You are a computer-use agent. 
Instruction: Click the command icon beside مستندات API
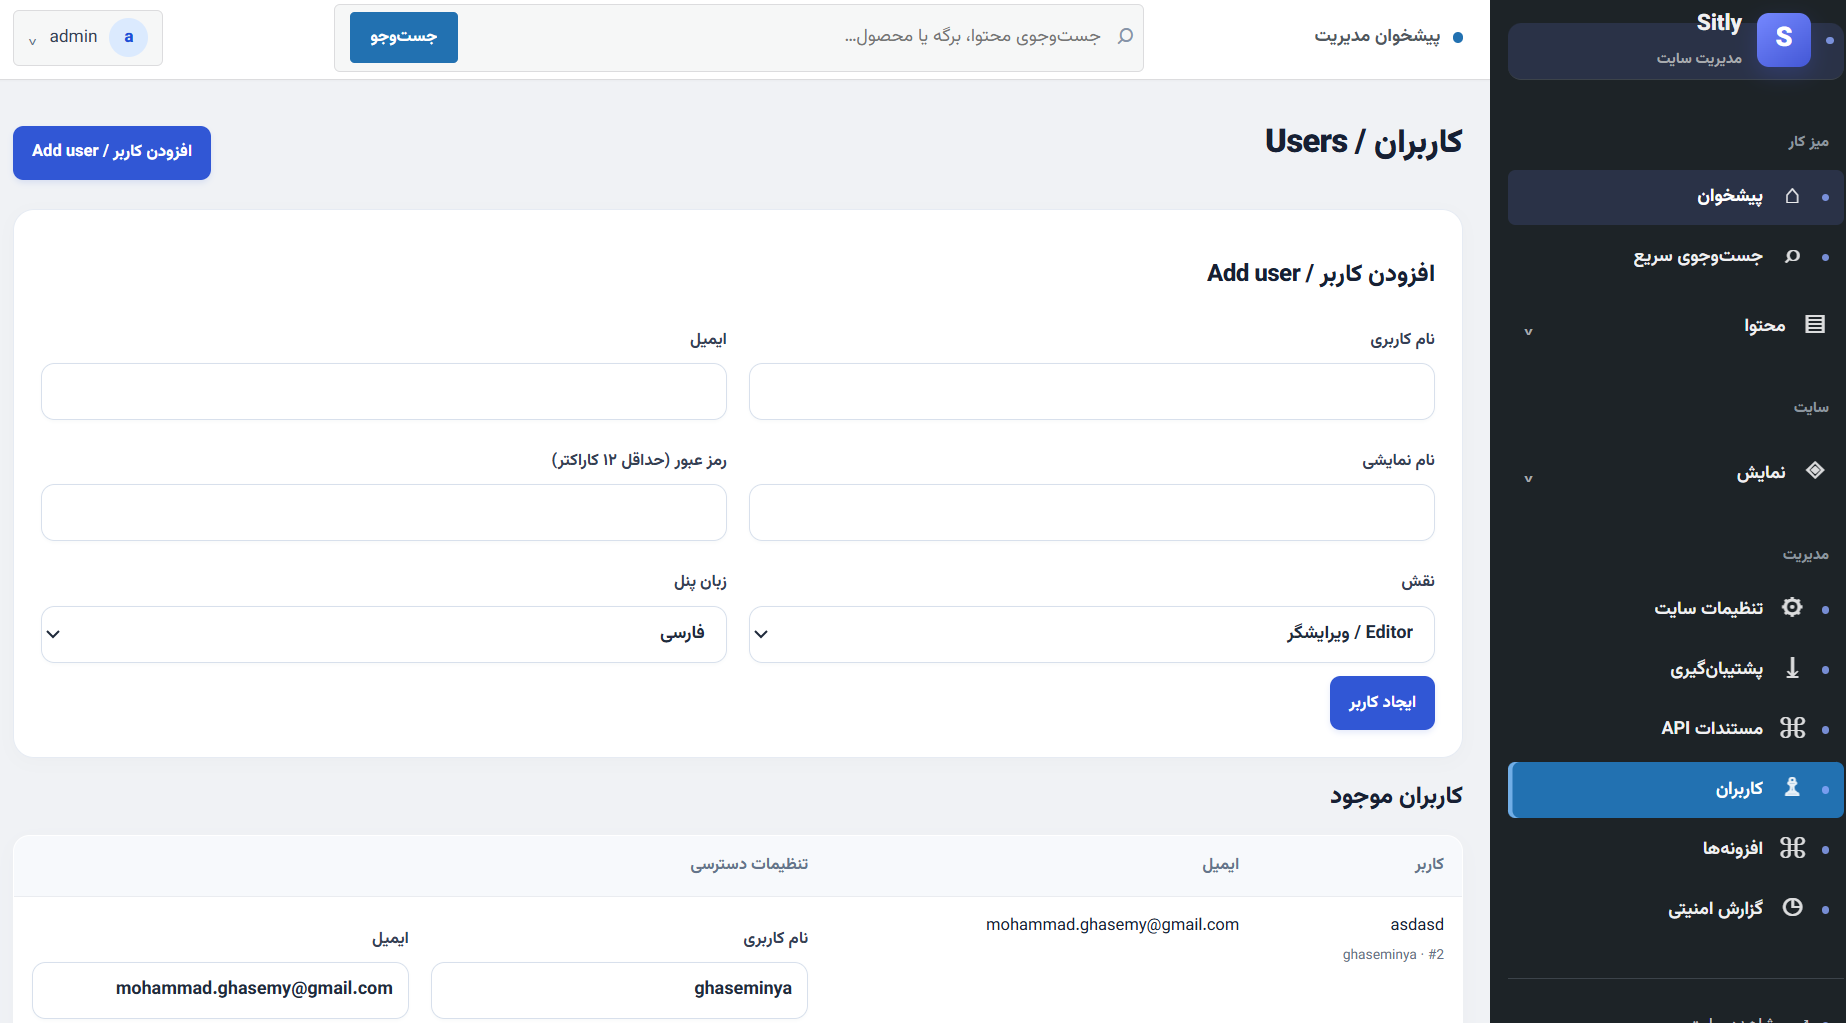click(x=1792, y=728)
